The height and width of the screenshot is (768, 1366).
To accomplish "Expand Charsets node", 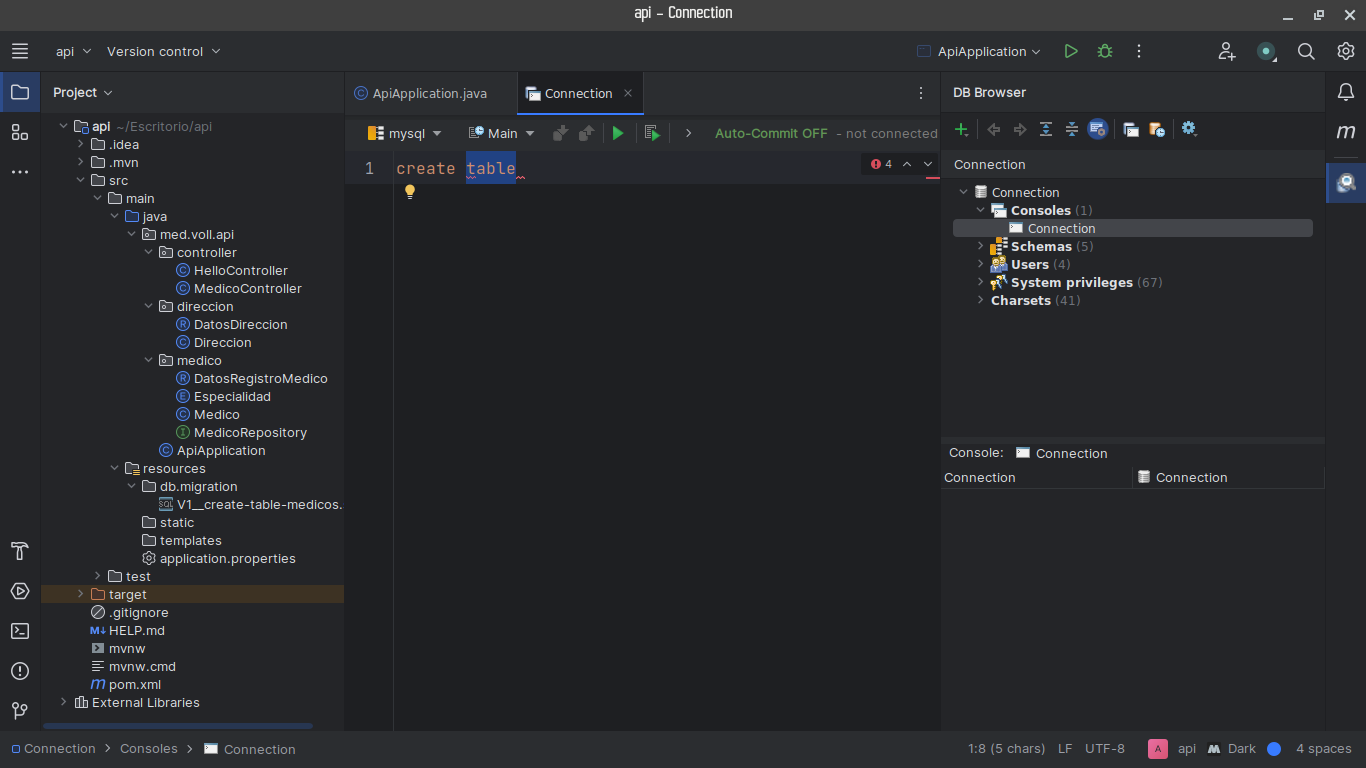I will click(x=981, y=300).
